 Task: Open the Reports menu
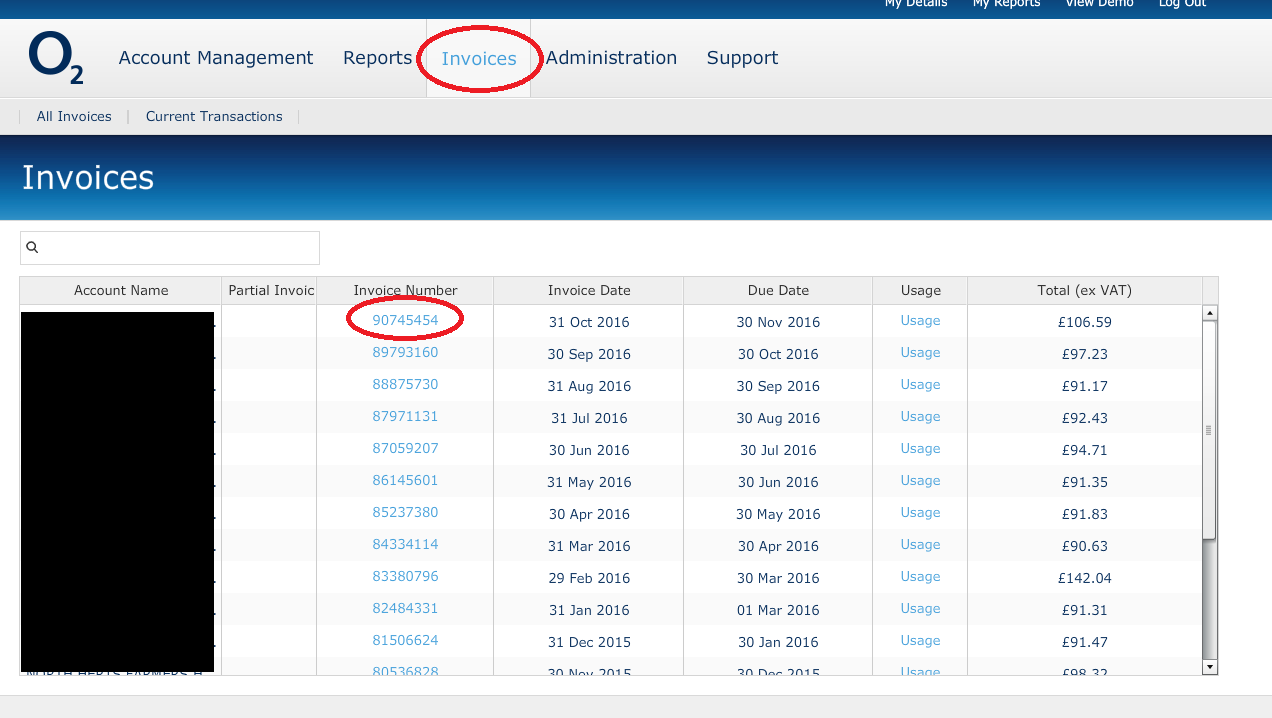point(377,57)
